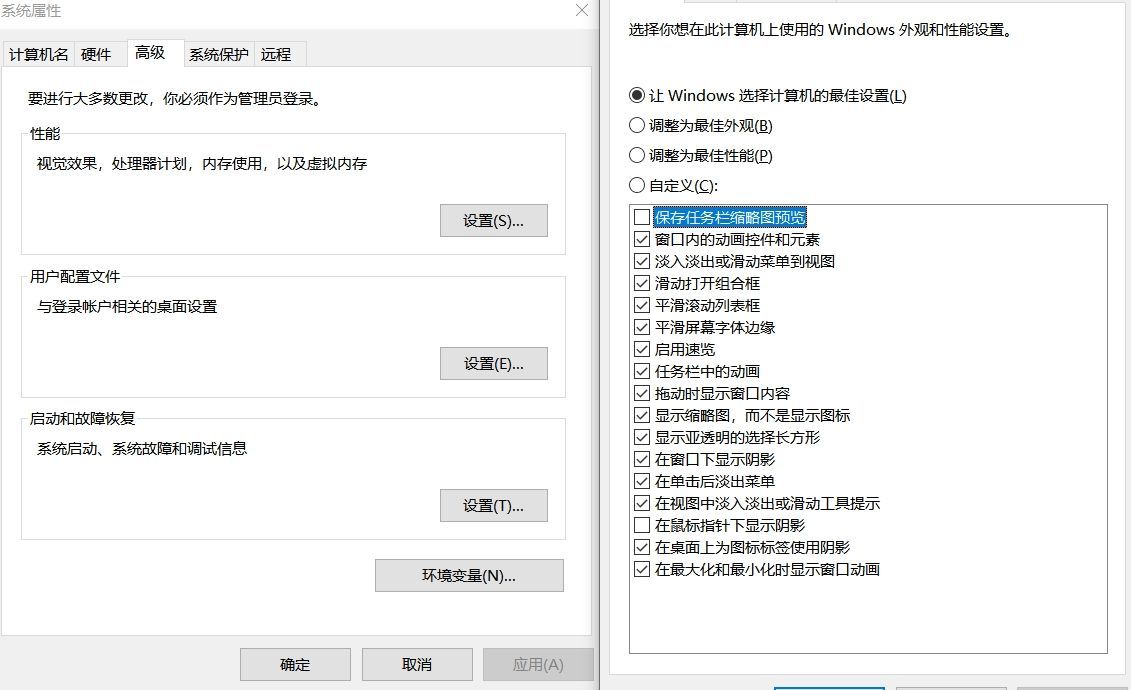Uncheck 在视图中淡入淡出或滑动工具提示
The height and width of the screenshot is (690, 1131).
coord(642,503)
